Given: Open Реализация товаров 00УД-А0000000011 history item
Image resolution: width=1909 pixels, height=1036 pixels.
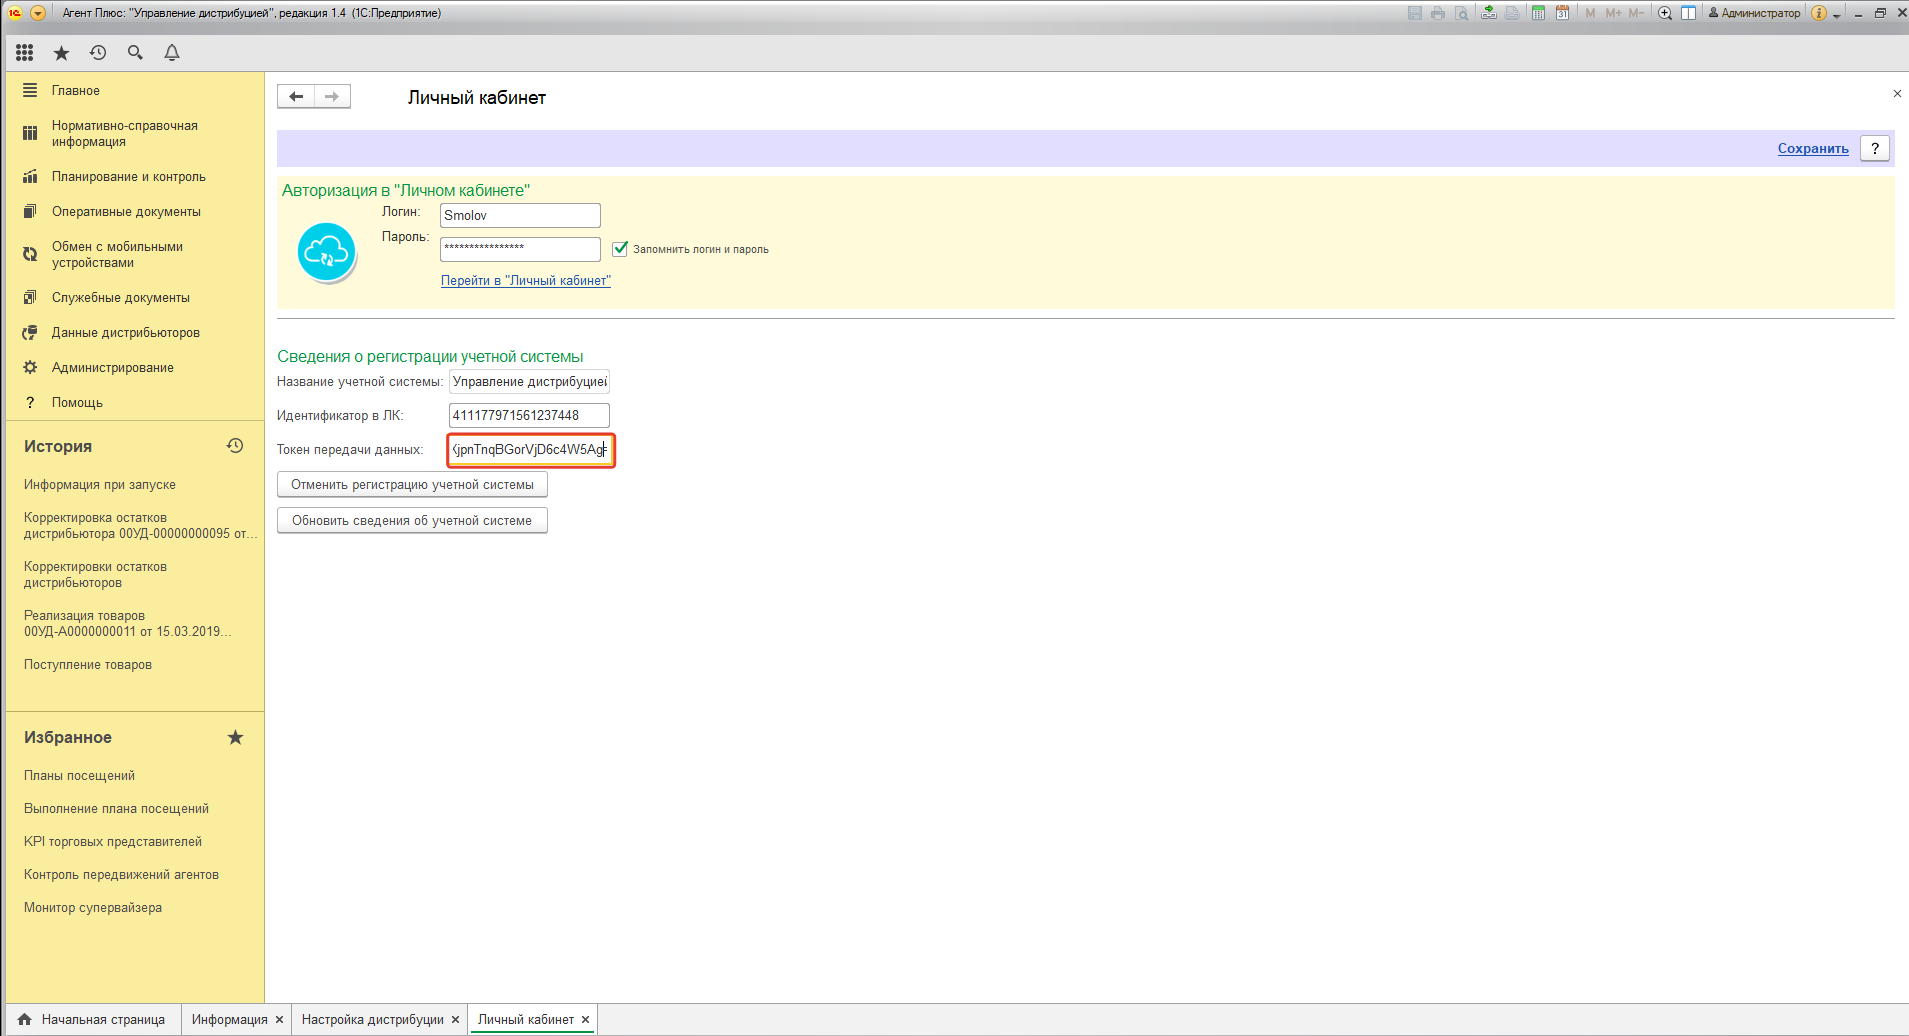Looking at the screenshot, I should coord(127,623).
